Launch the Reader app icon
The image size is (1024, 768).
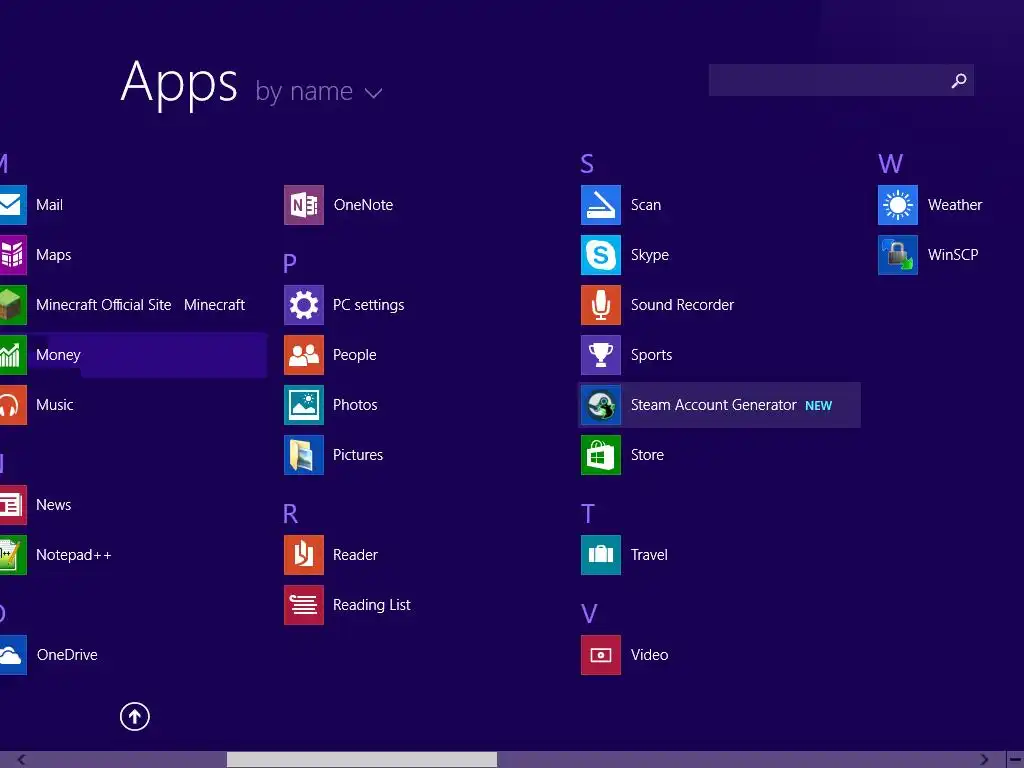[304, 555]
